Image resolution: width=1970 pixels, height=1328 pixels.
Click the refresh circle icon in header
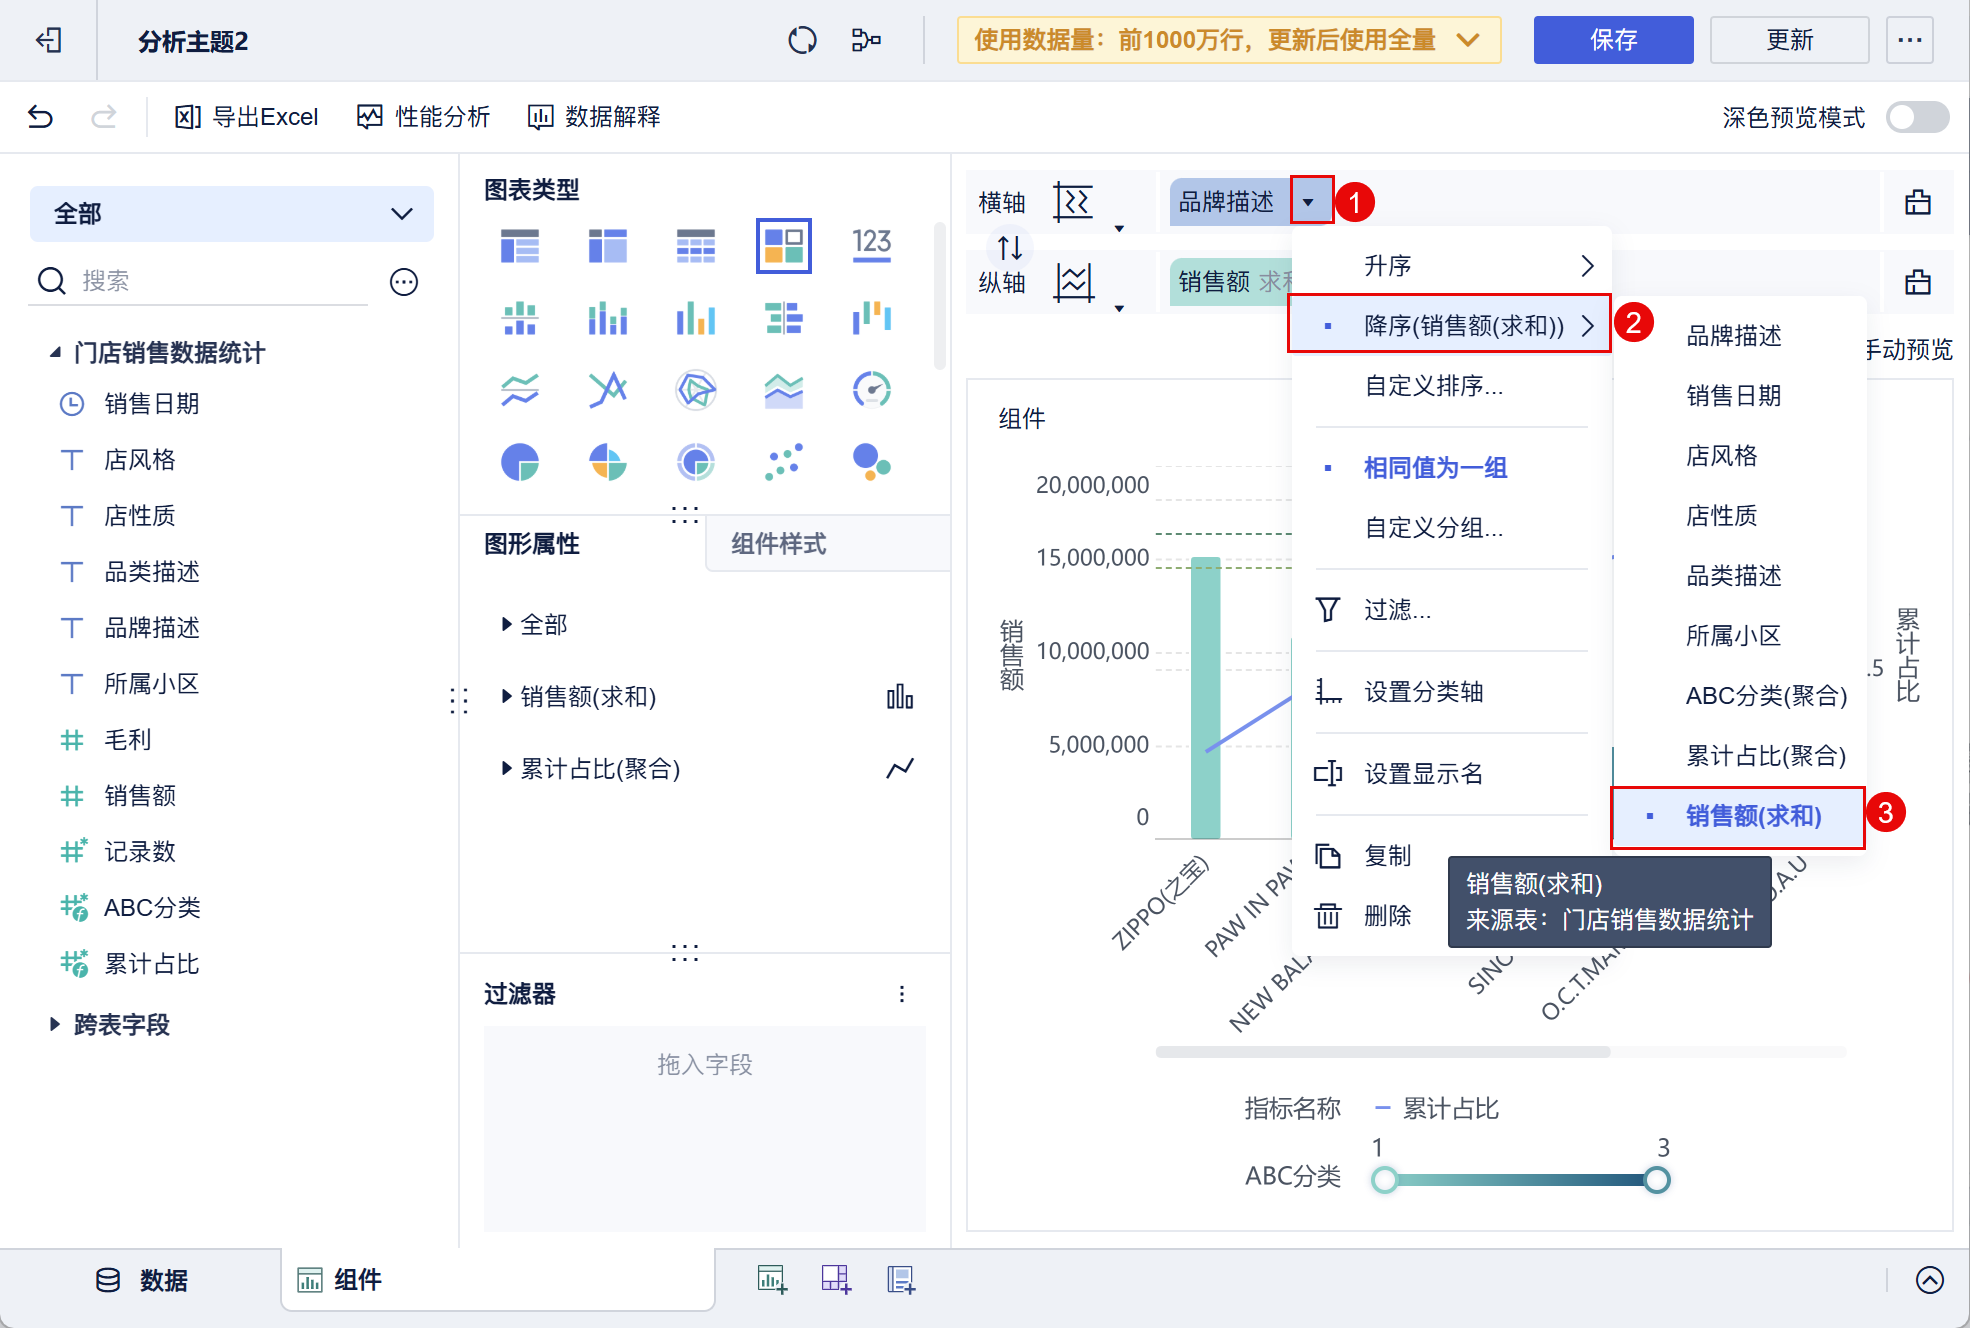pyautogui.click(x=802, y=40)
